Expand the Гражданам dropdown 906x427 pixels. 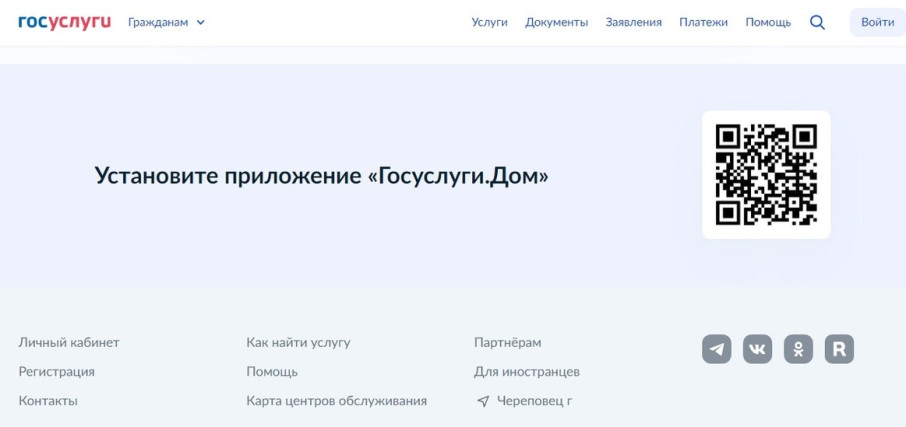pos(166,23)
